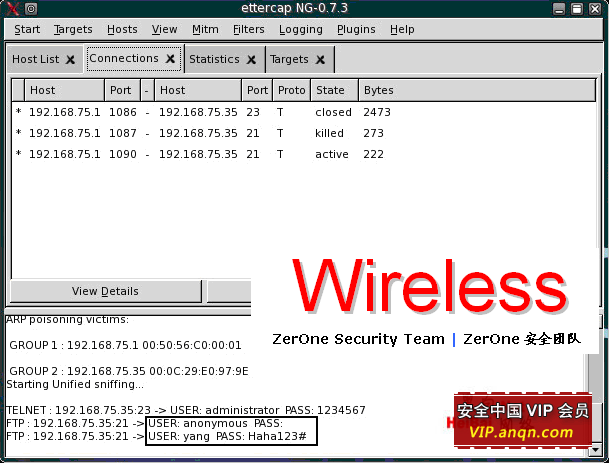Image resolution: width=609 pixels, height=463 pixels.
Task: Select the killed connection on port 1087
Action: tap(303, 133)
